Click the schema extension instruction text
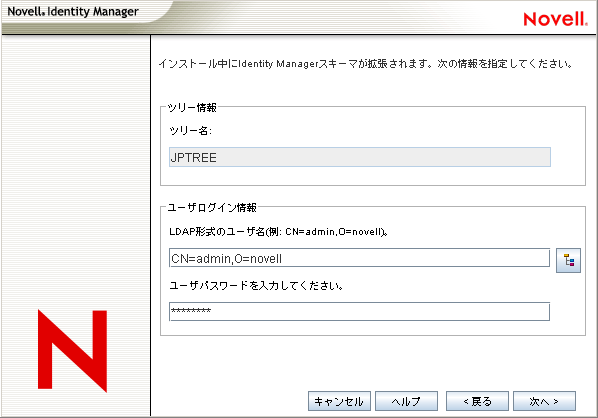This screenshot has width=598, height=418. coord(365,63)
